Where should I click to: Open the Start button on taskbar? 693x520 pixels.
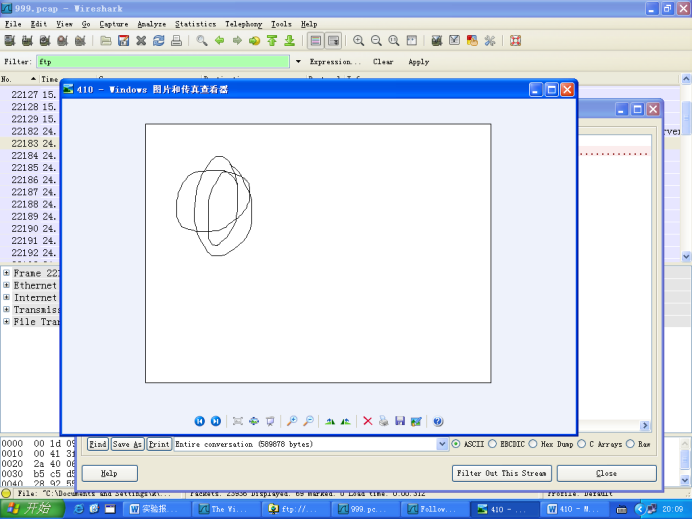32,509
